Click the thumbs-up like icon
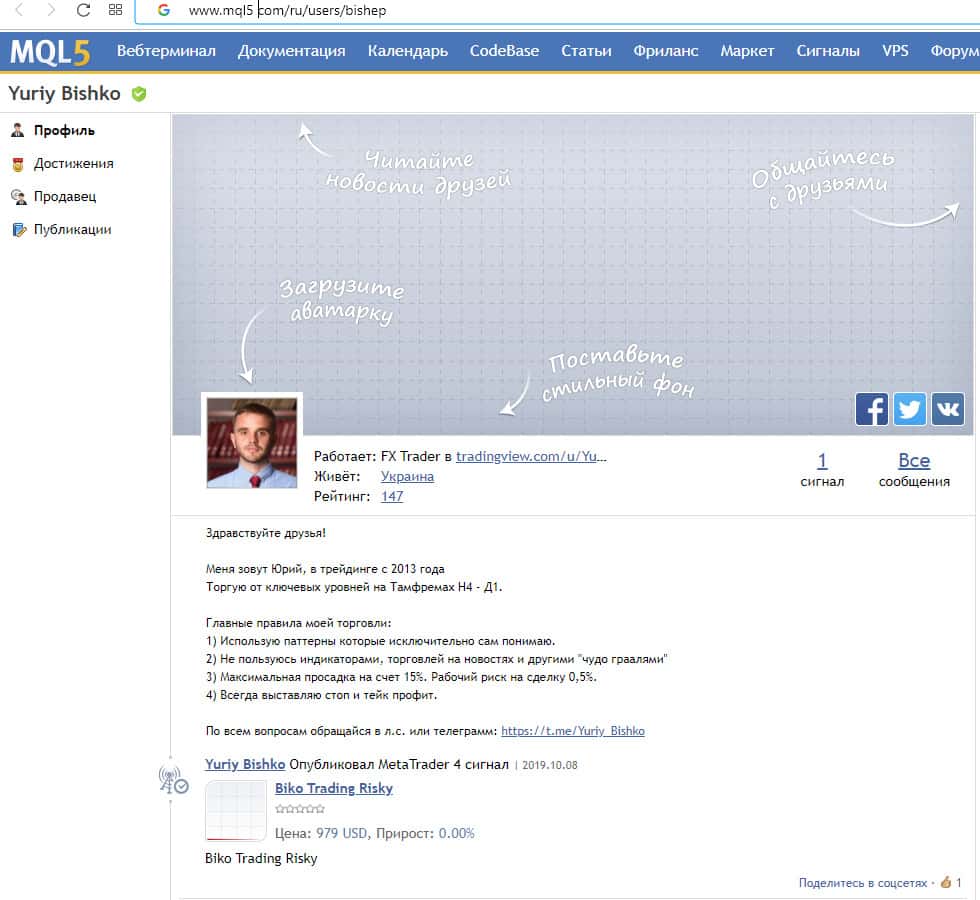980x900 pixels. pyautogui.click(x=946, y=882)
